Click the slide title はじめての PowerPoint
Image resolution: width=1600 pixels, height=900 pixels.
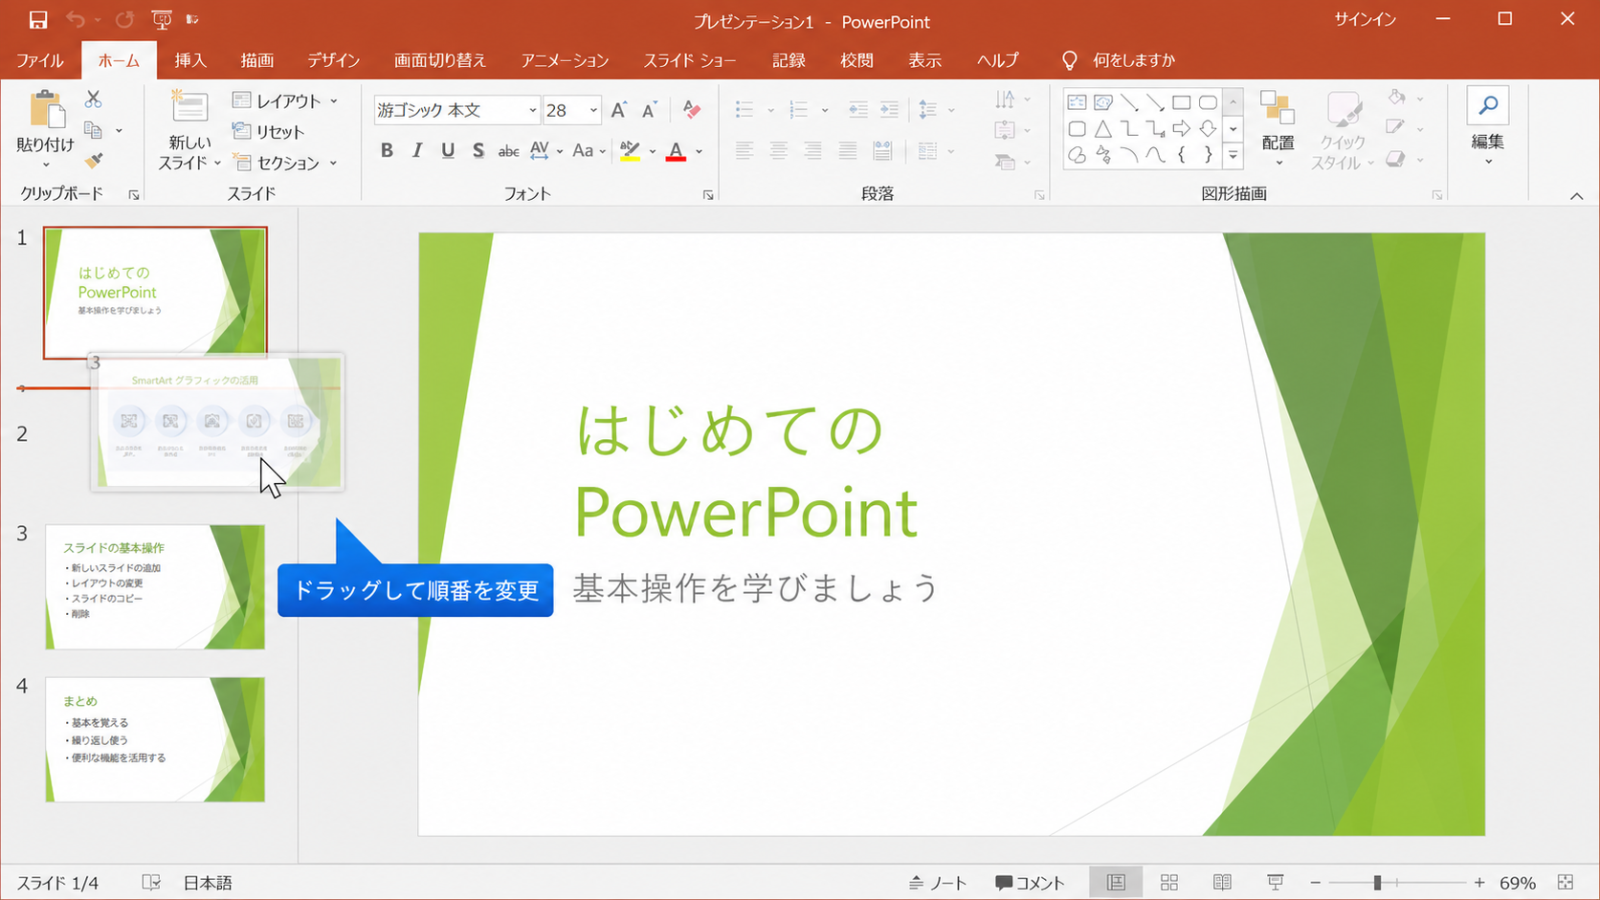(747, 471)
